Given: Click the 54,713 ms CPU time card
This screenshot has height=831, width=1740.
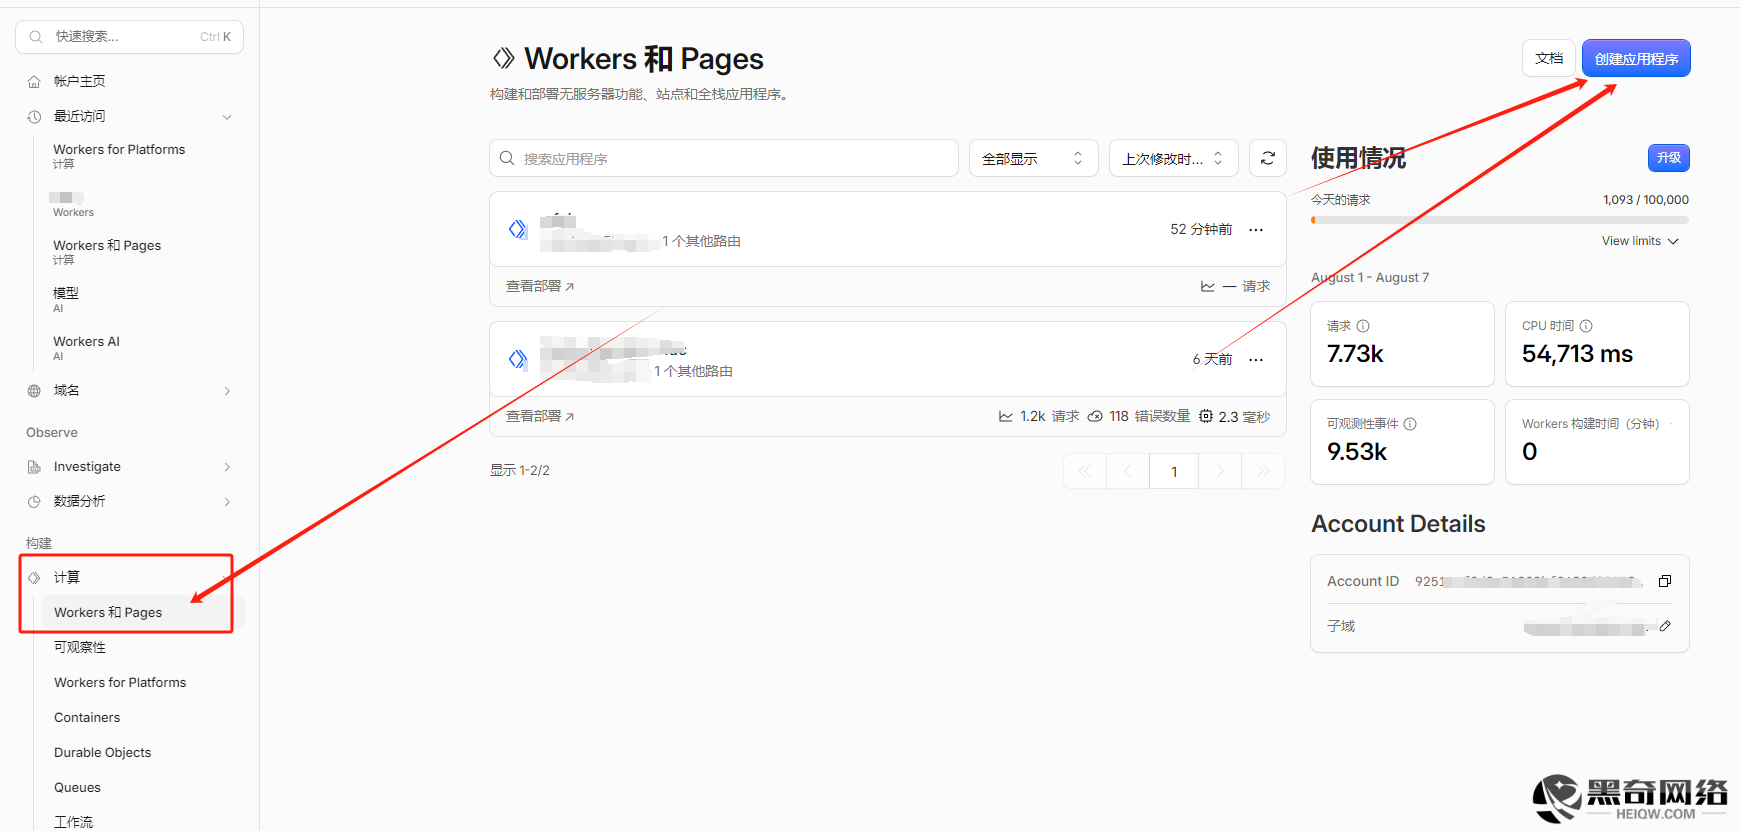Looking at the screenshot, I should pos(1597,344).
